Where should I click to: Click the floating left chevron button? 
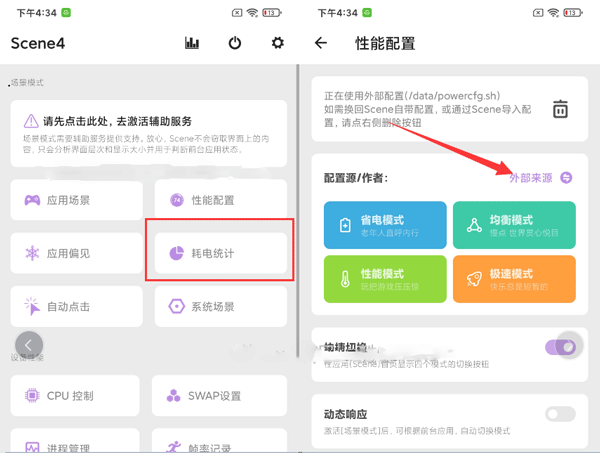[29, 345]
